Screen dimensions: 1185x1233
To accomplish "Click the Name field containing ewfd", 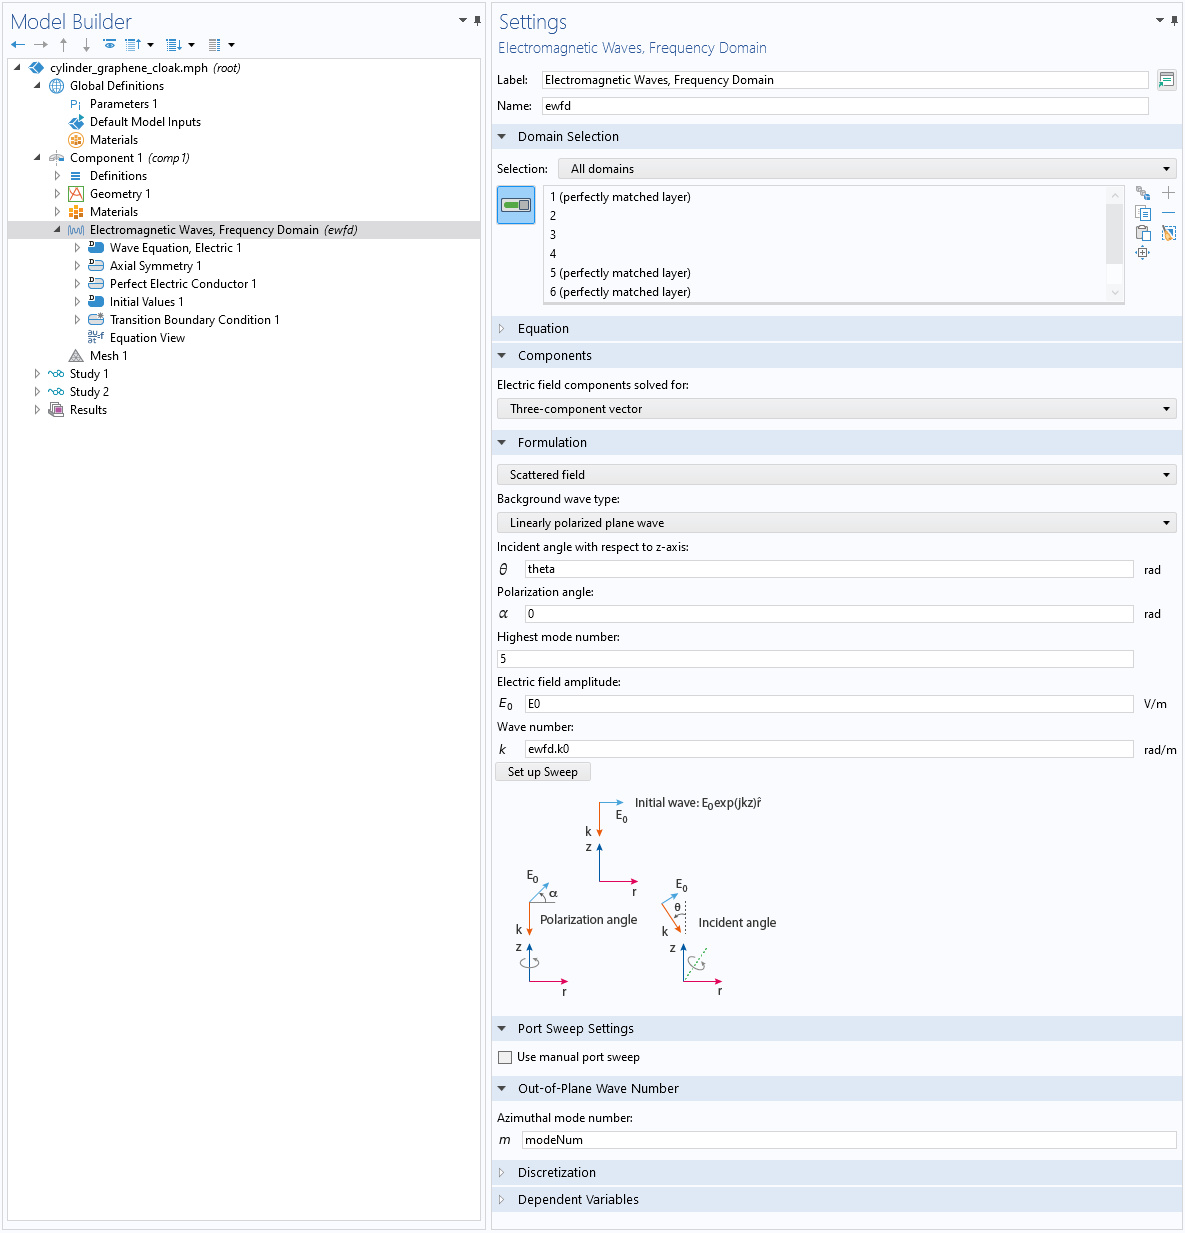I will click(845, 106).
